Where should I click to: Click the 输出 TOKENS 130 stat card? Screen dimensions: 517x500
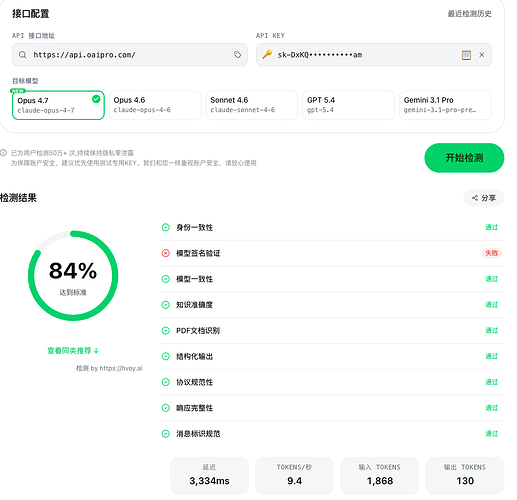point(465,476)
